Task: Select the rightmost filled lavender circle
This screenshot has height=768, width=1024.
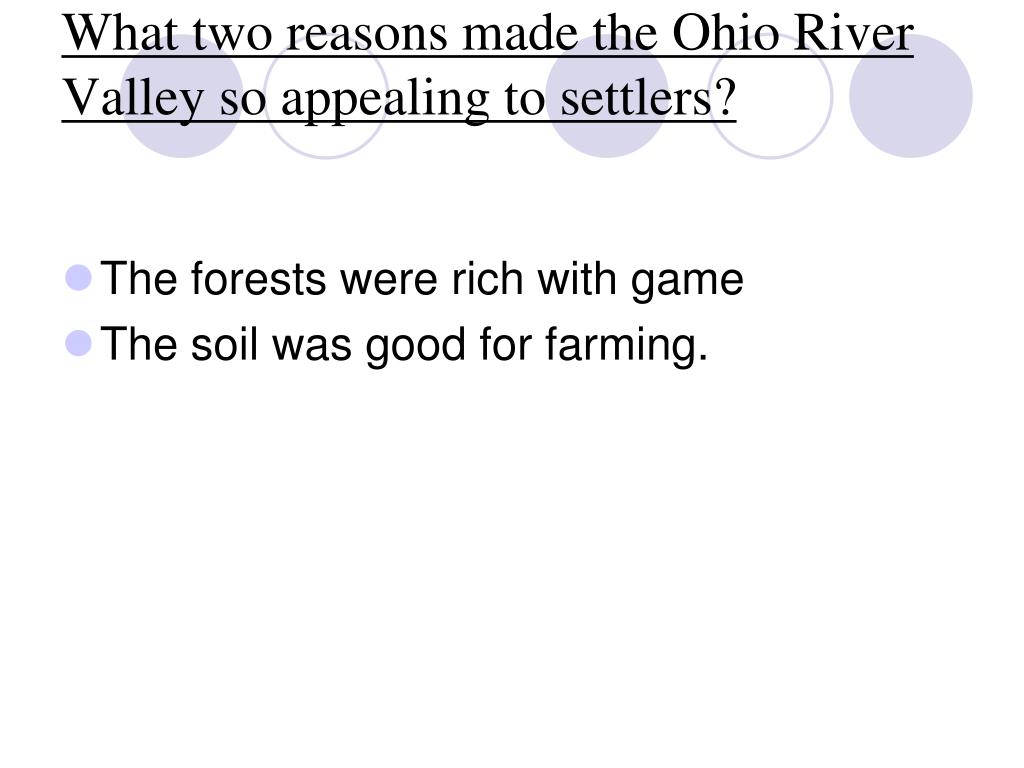Action: pos(911,96)
